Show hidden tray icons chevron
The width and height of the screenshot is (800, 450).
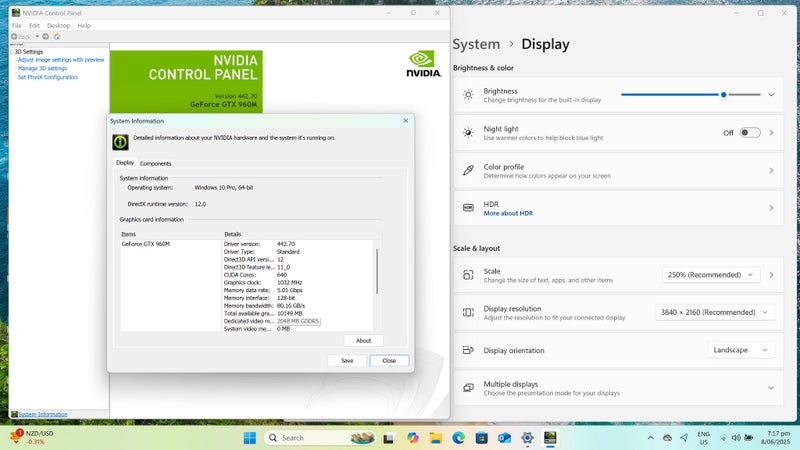(x=651, y=438)
